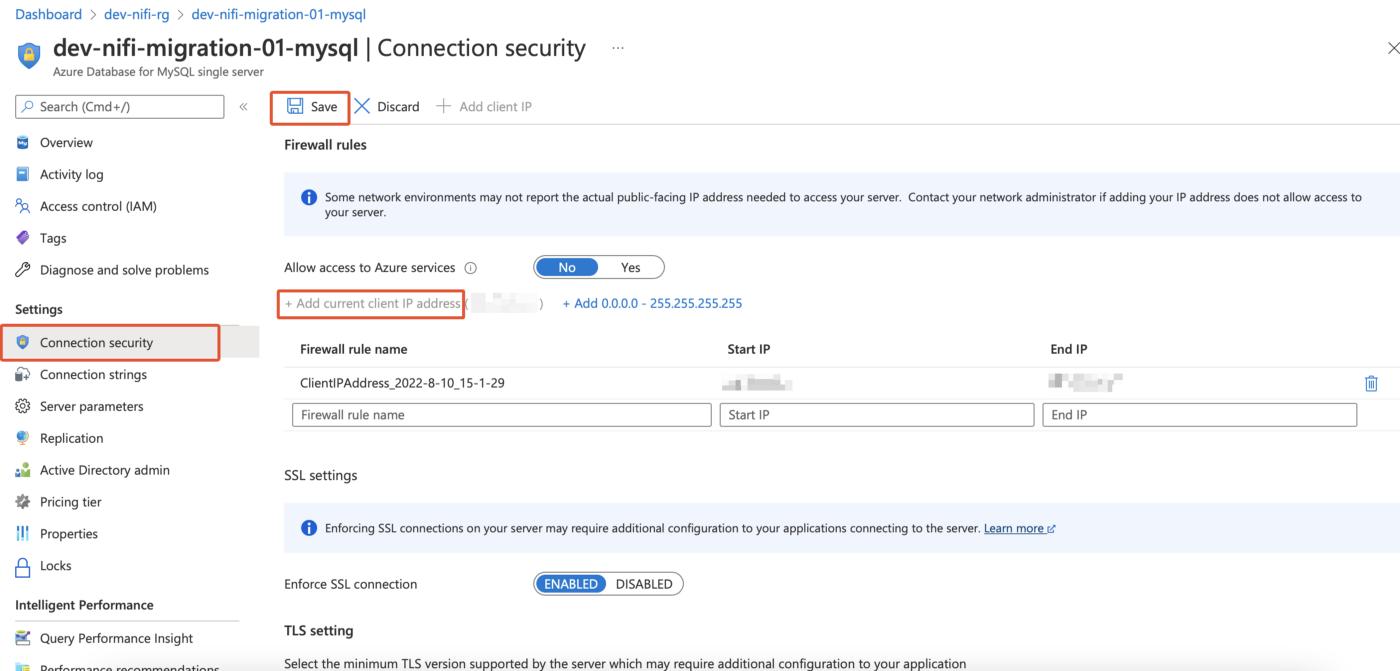The image size is (1400, 671).
Task: Set Enforce SSL connection to DISABLED
Action: click(x=643, y=584)
